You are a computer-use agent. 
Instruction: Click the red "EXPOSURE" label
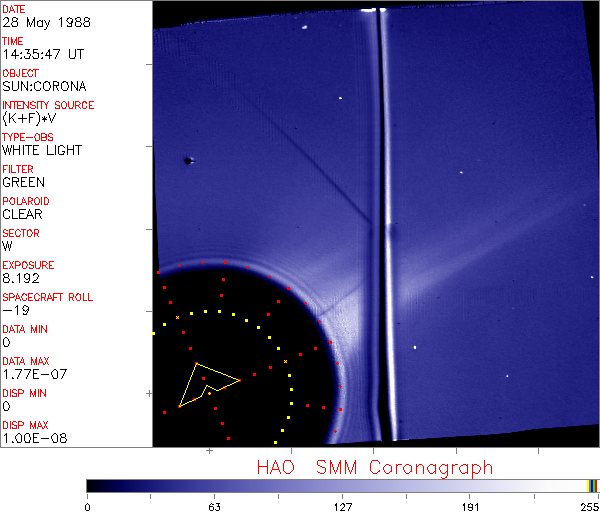[28, 265]
